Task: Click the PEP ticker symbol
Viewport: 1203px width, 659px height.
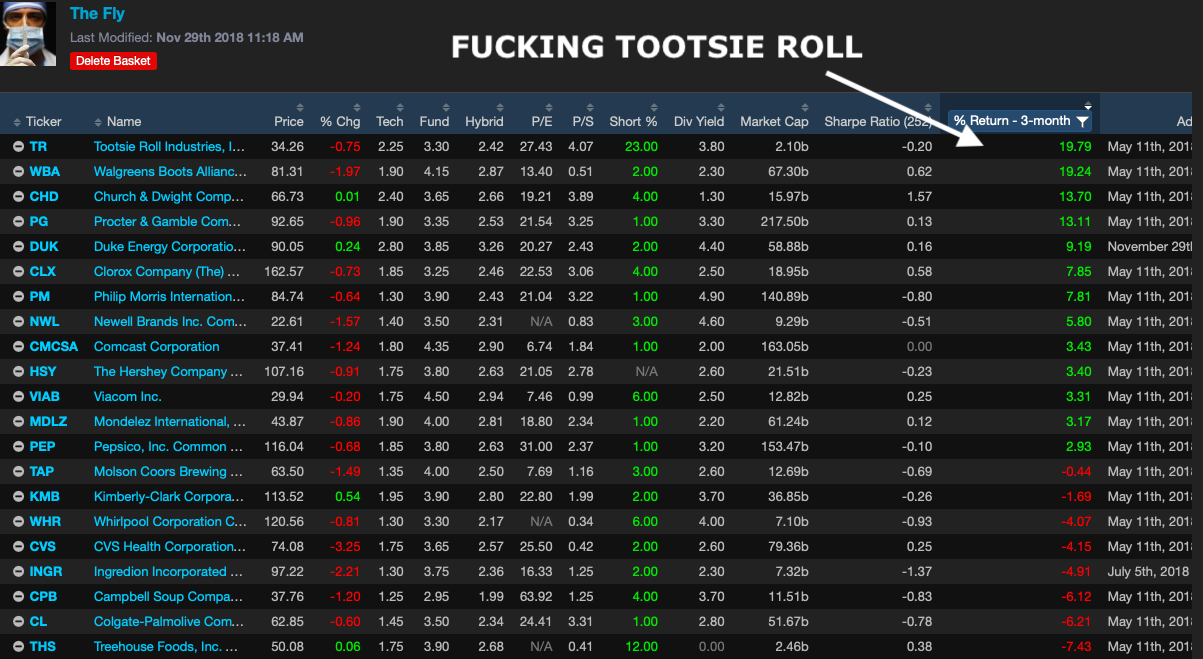Action: [42, 446]
